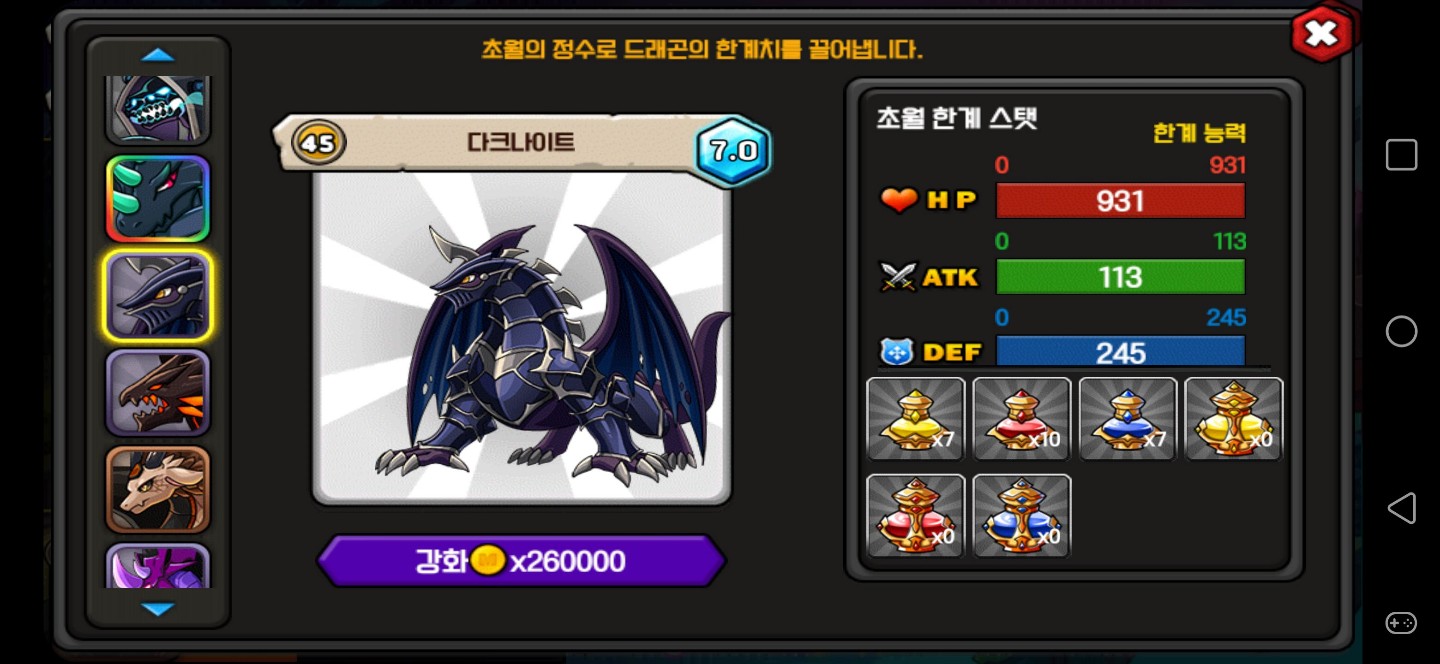Image resolution: width=1440 pixels, height=664 pixels.
Task: Choose the green-horned rainbow-framed dragon
Action: (158, 198)
